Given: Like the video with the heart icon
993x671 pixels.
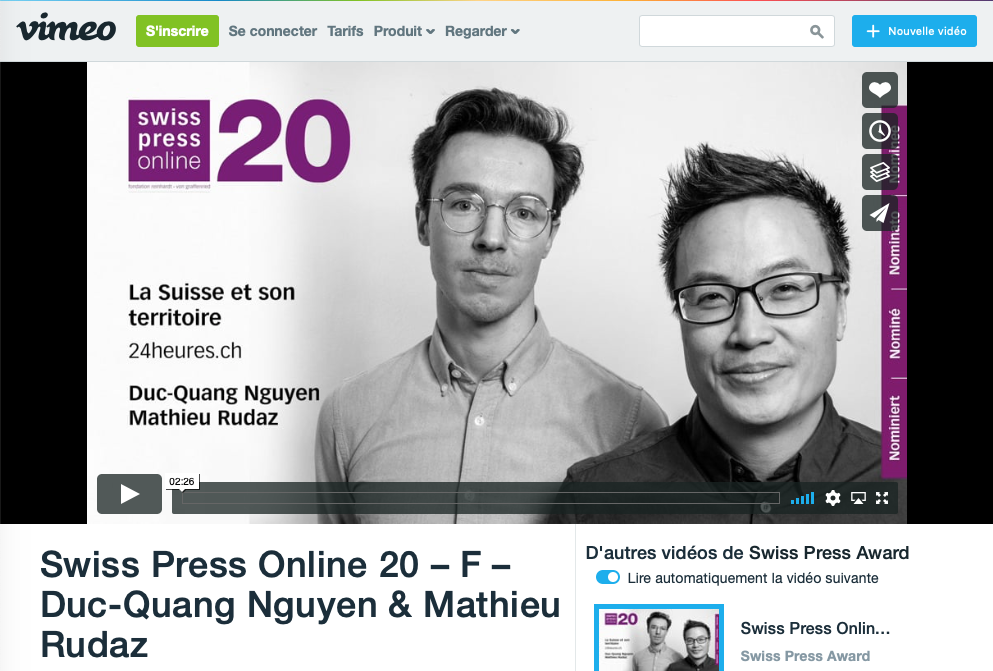Looking at the screenshot, I should (x=880, y=90).
